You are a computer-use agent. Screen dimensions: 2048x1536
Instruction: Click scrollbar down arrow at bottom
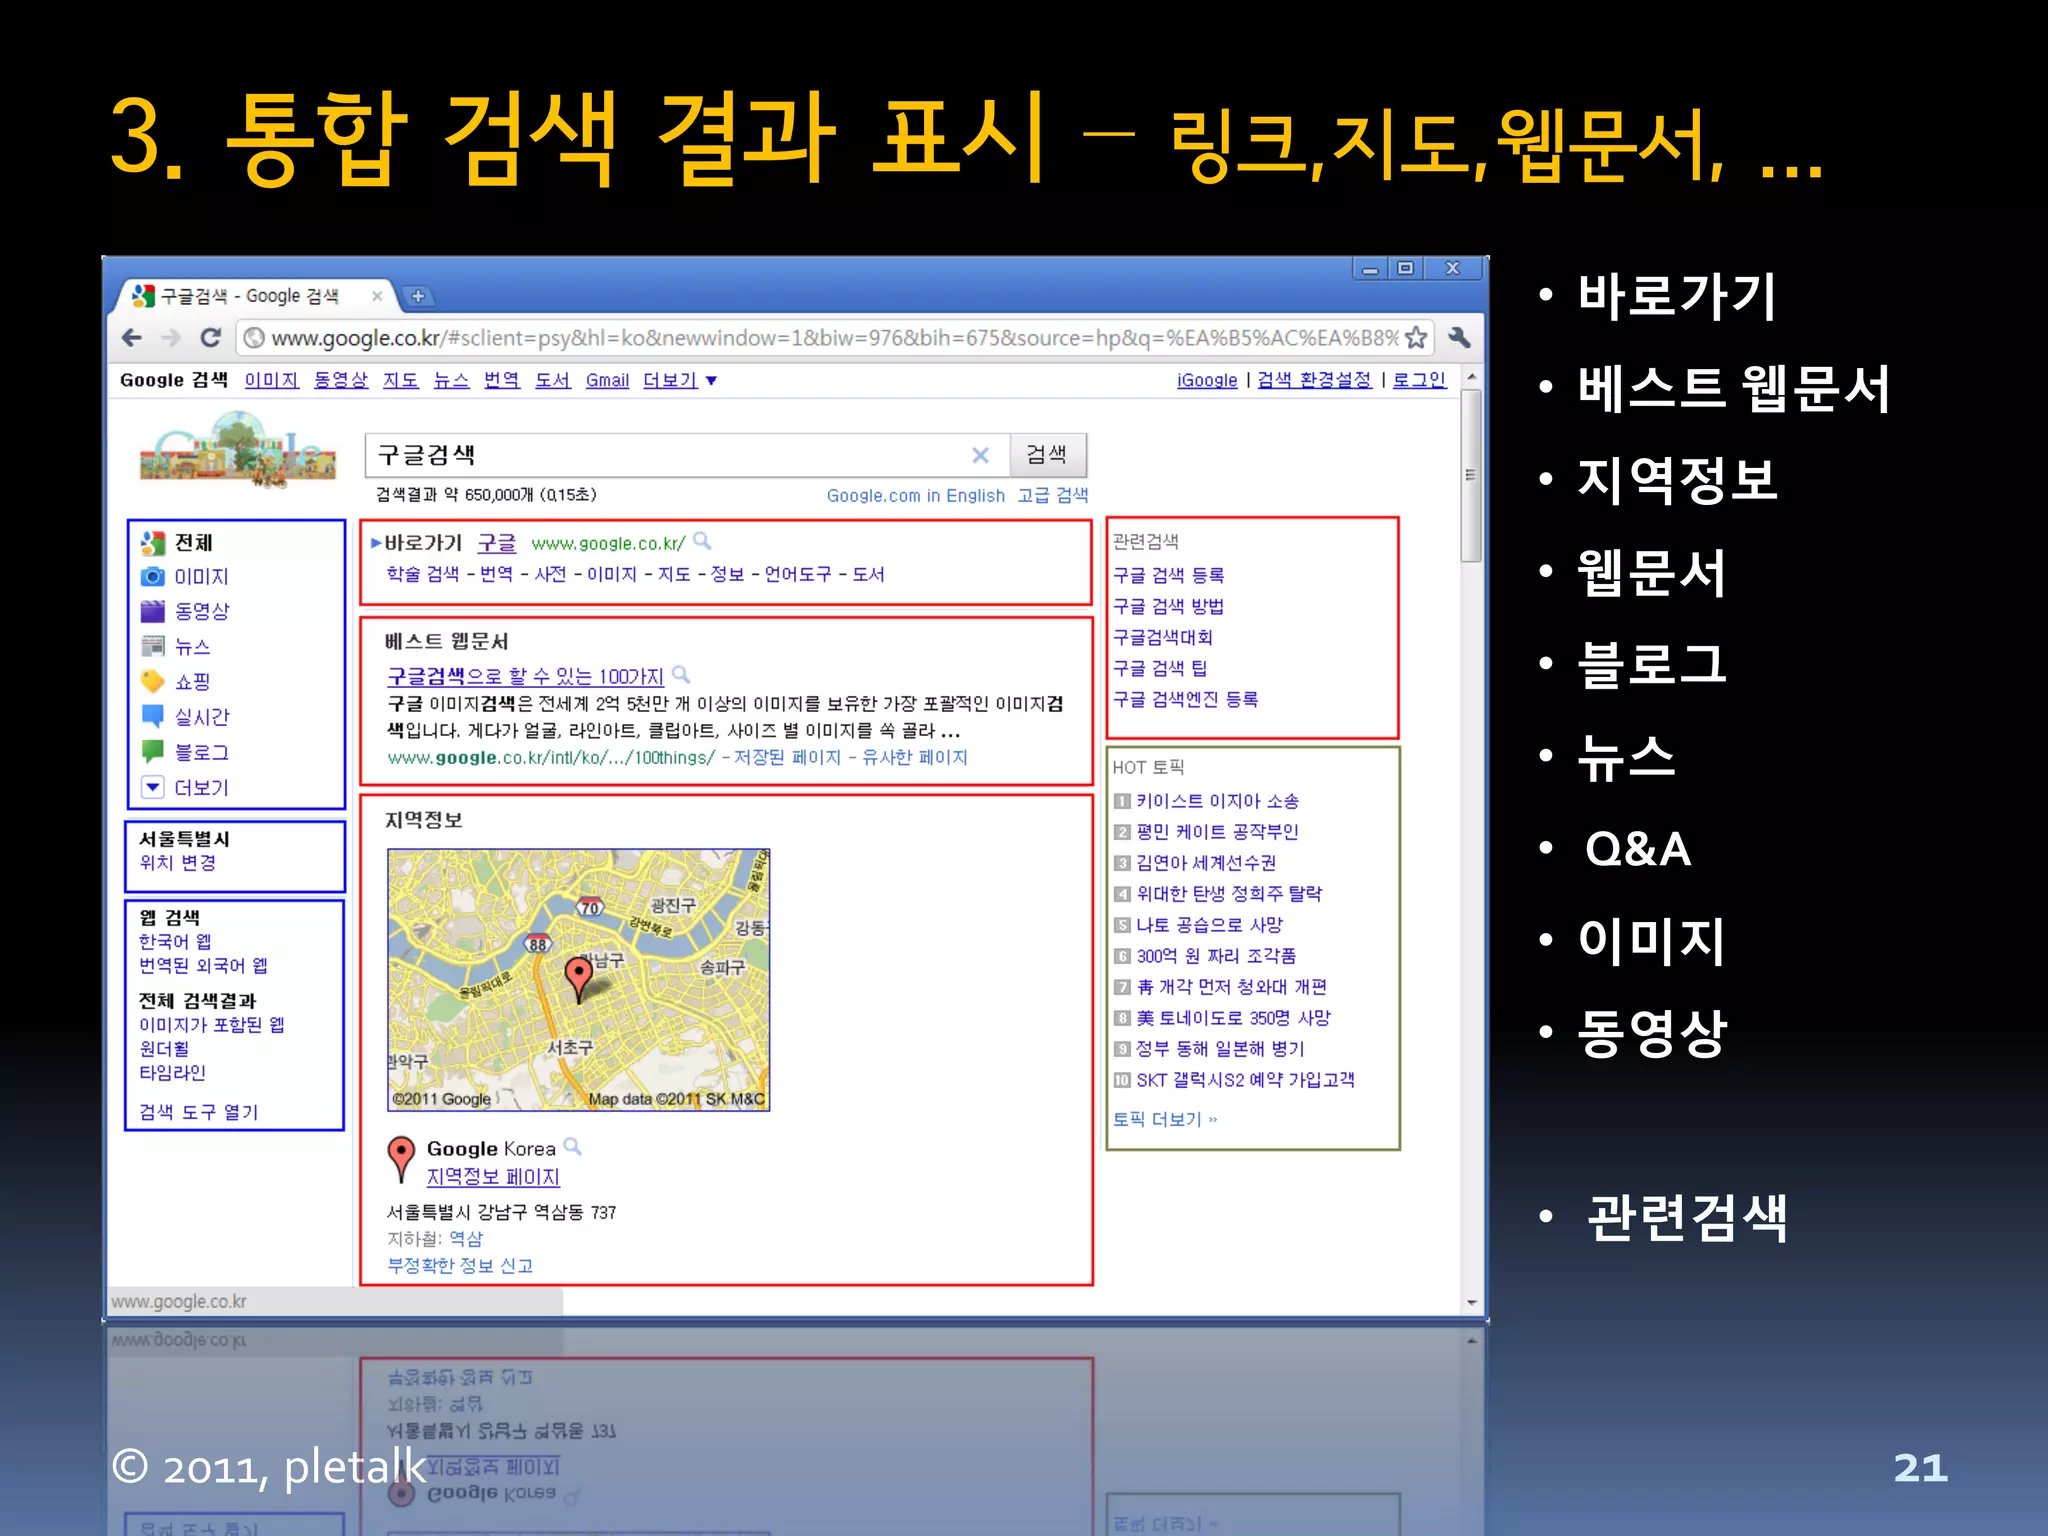1471,1303
